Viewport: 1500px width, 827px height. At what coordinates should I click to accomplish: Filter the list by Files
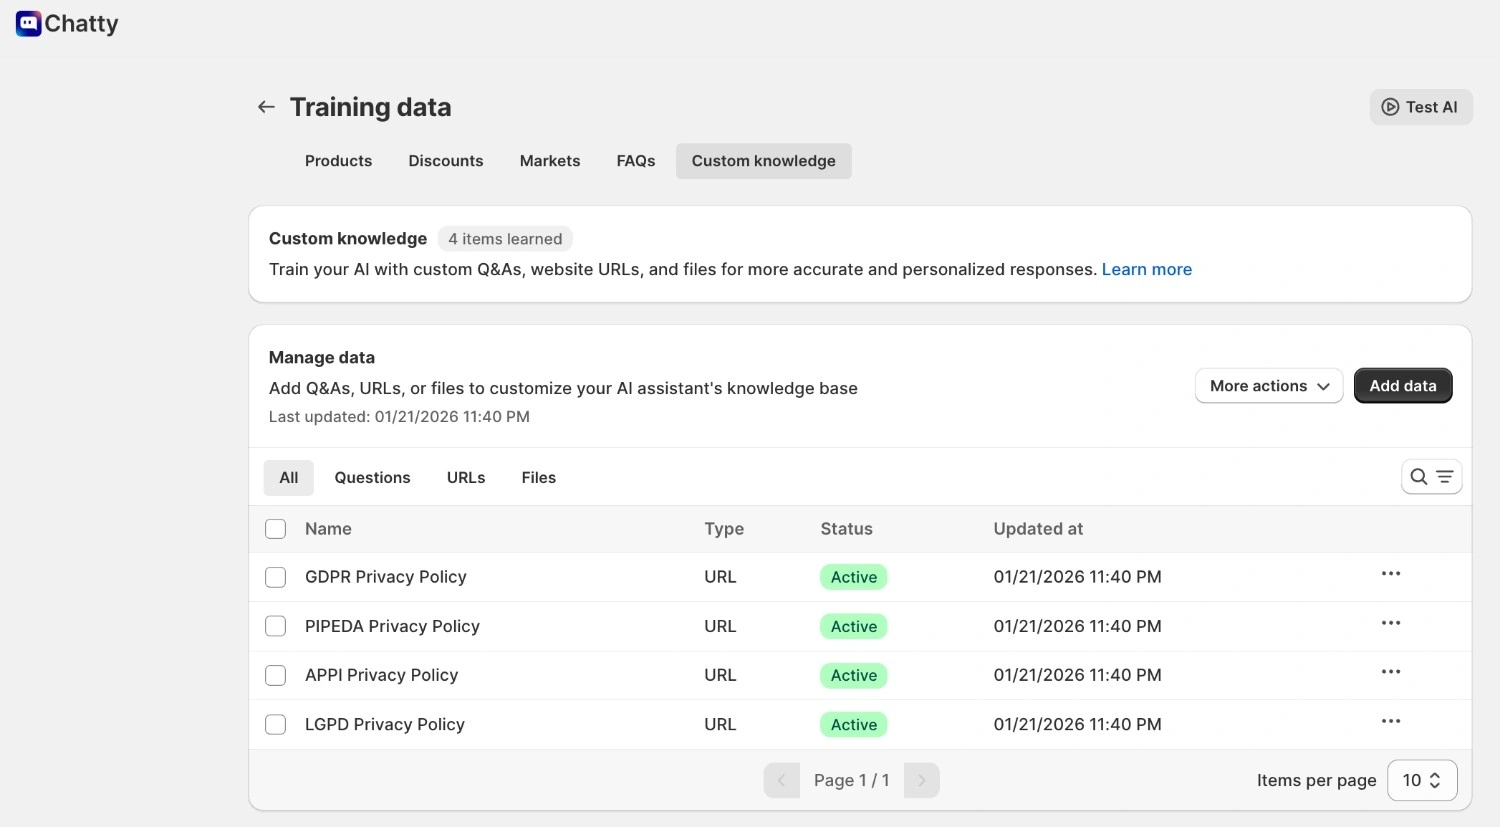(539, 478)
